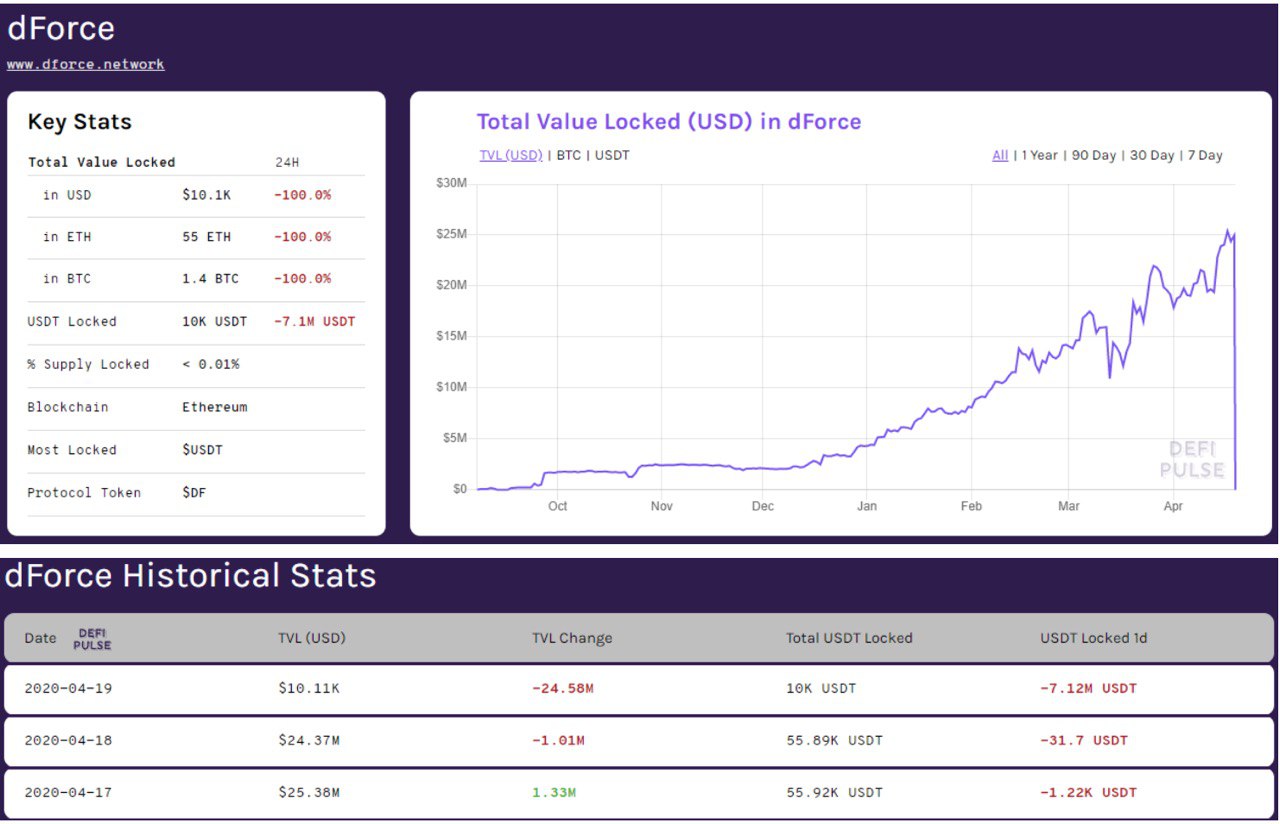Set chart range to 90 Day

(1094, 155)
